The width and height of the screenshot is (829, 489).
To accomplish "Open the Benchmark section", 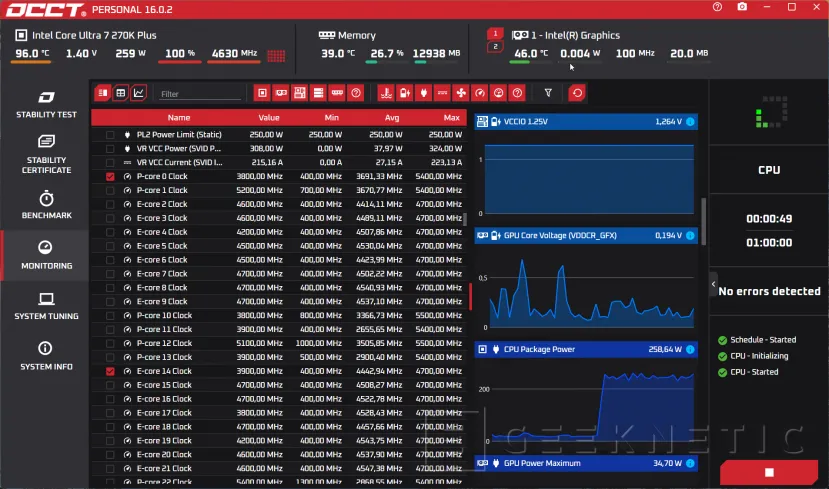I will [x=46, y=203].
